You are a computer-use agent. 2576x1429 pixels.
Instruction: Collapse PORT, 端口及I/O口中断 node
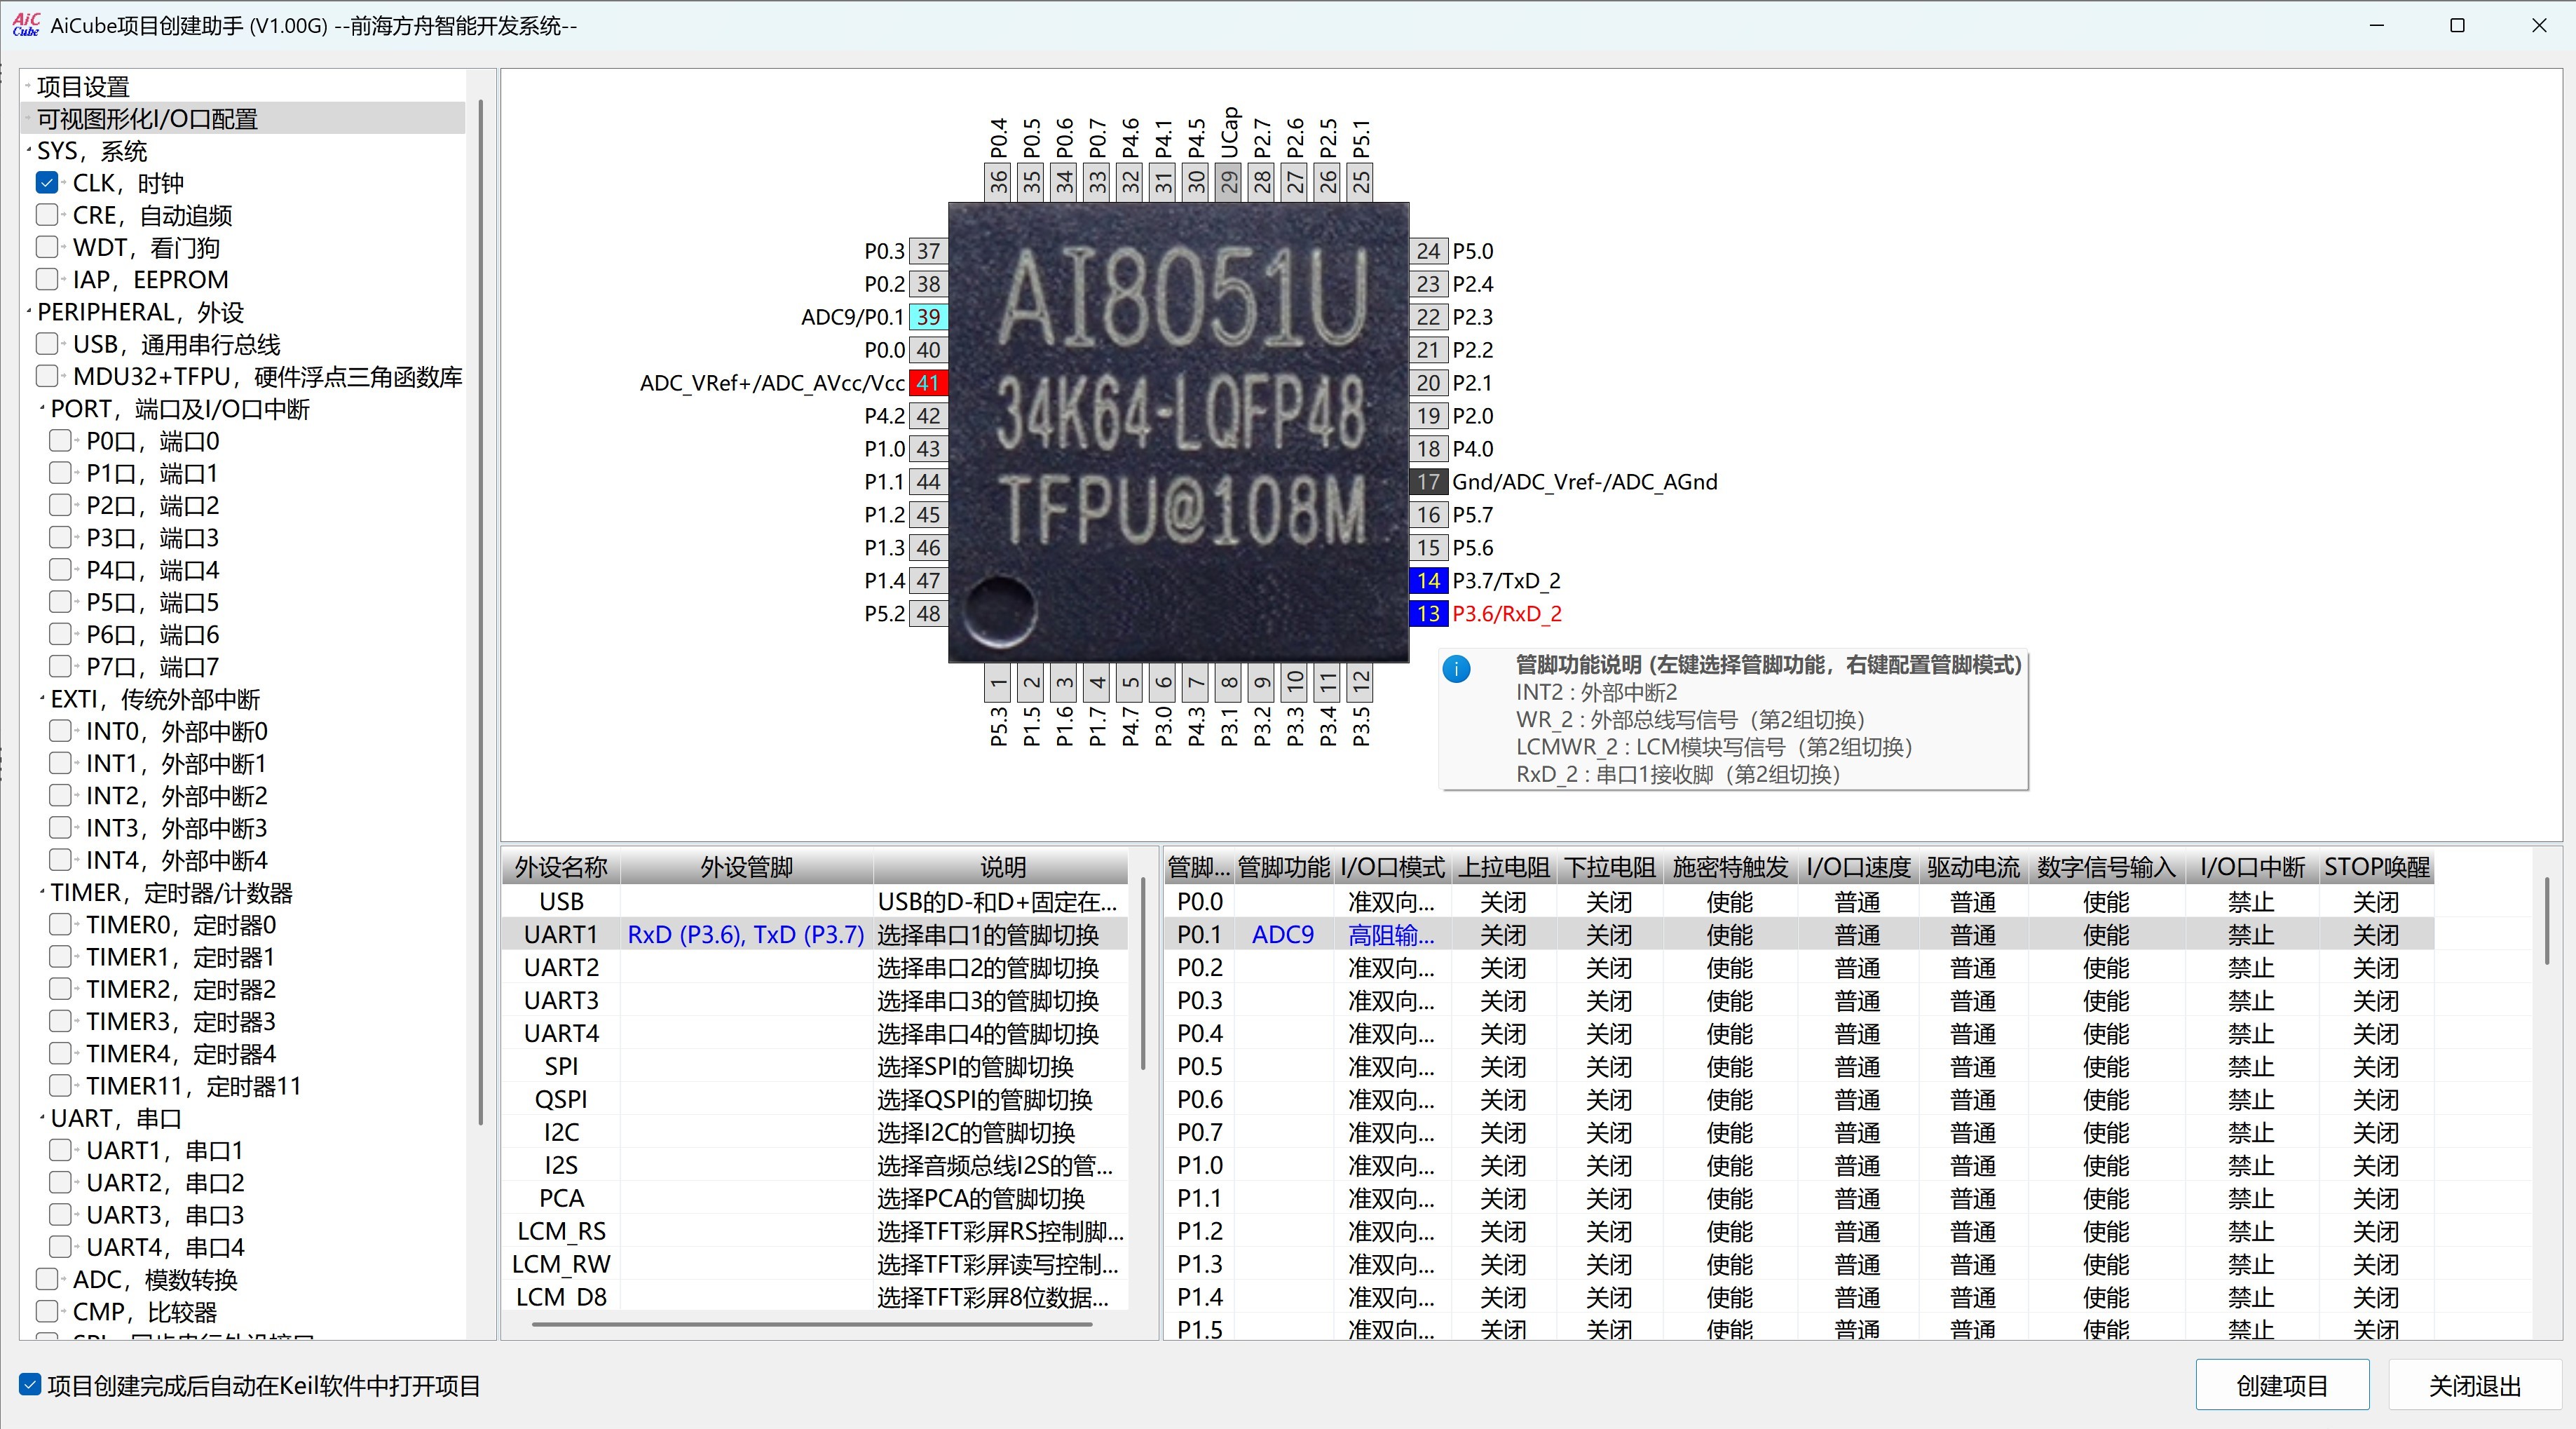pos(42,409)
